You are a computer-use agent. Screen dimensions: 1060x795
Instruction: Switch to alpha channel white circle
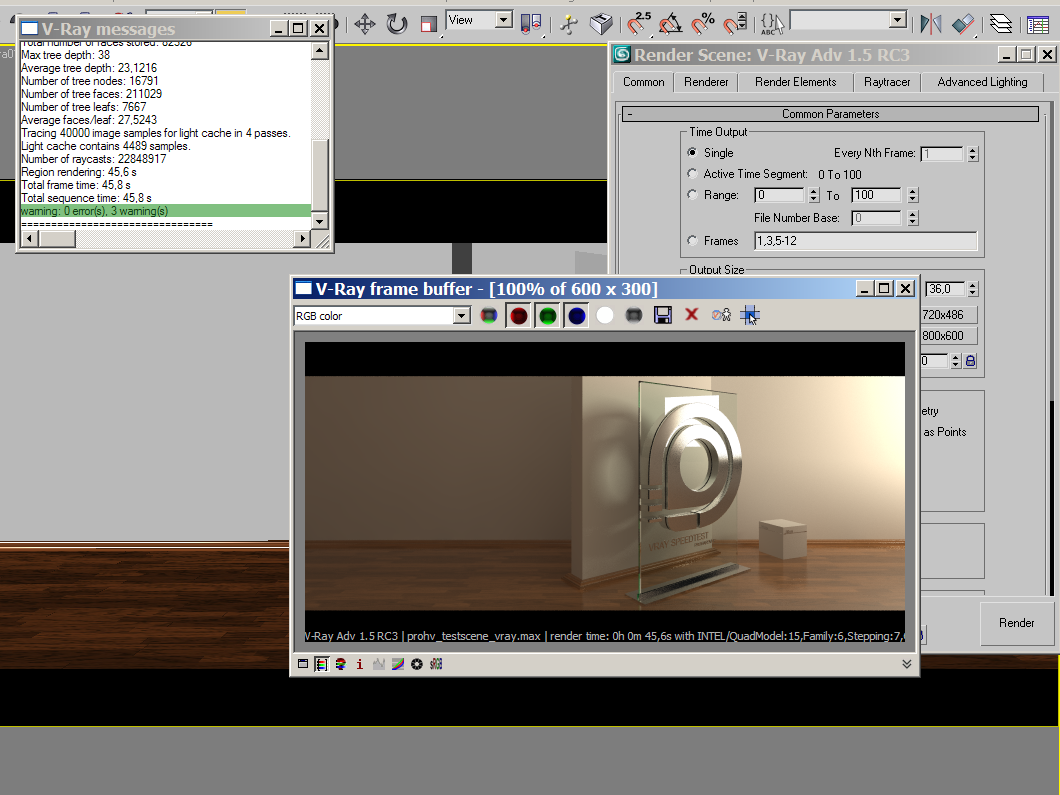click(605, 315)
